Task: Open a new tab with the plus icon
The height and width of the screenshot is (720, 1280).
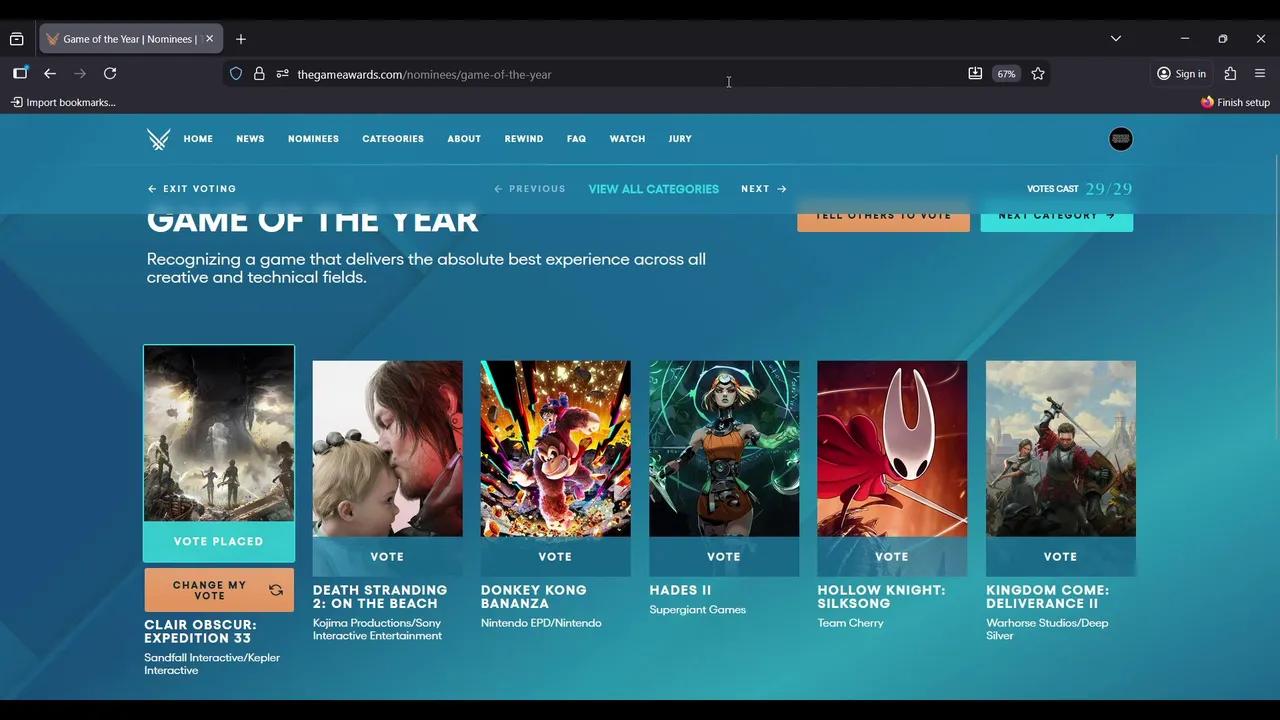Action: (241, 39)
